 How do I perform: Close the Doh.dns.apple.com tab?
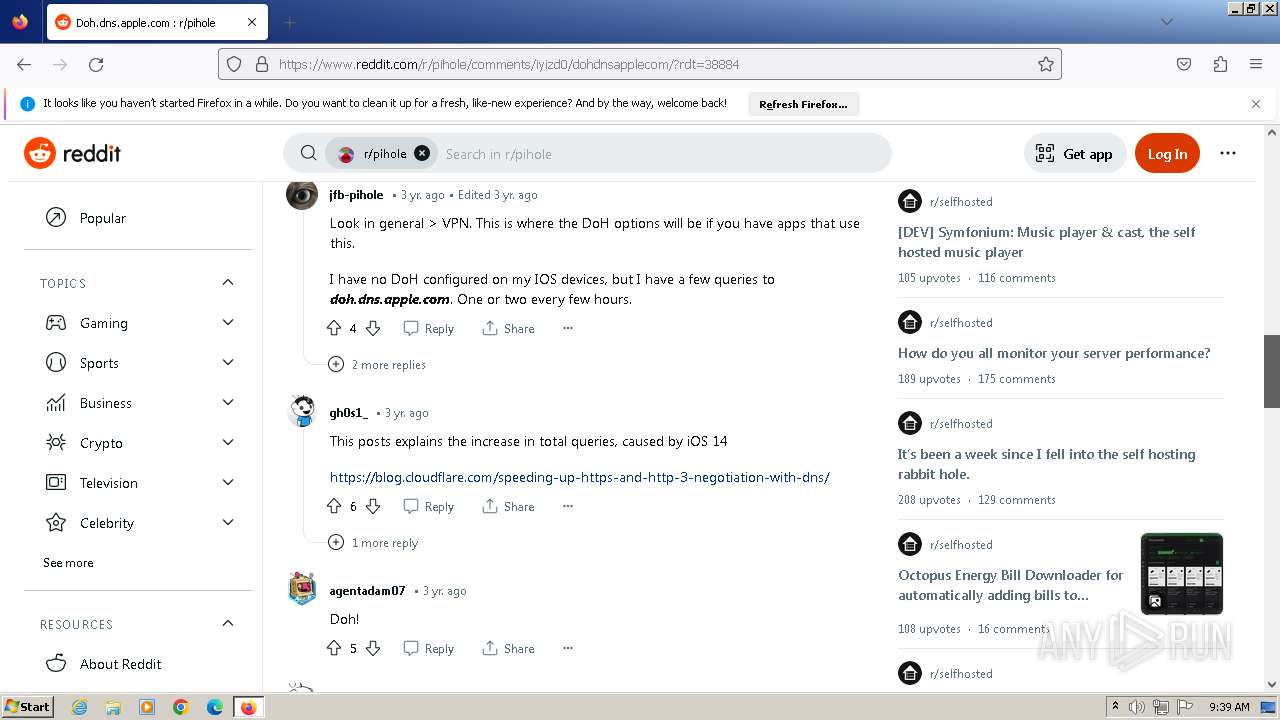point(251,22)
